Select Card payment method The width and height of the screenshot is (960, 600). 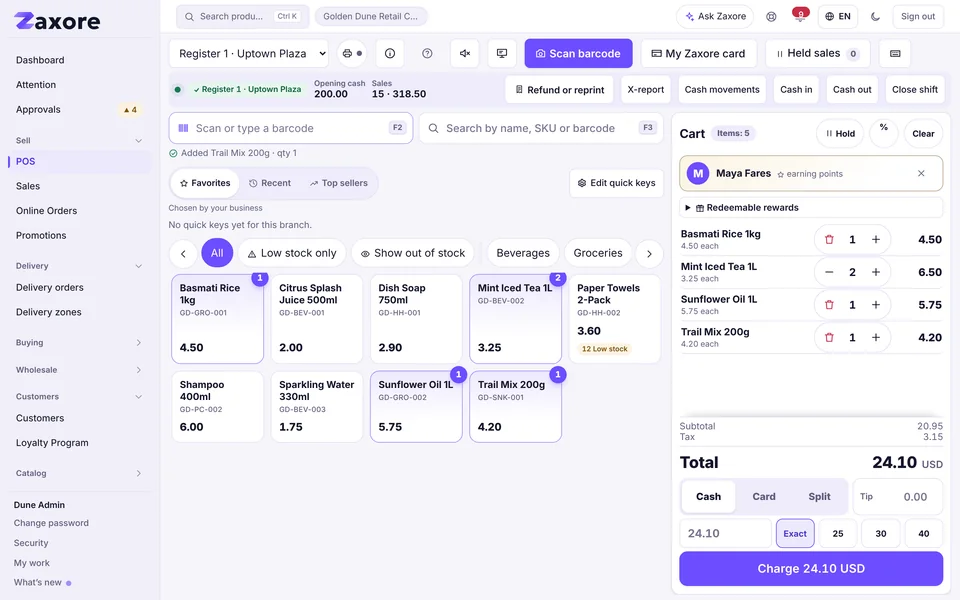click(x=763, y=497)
